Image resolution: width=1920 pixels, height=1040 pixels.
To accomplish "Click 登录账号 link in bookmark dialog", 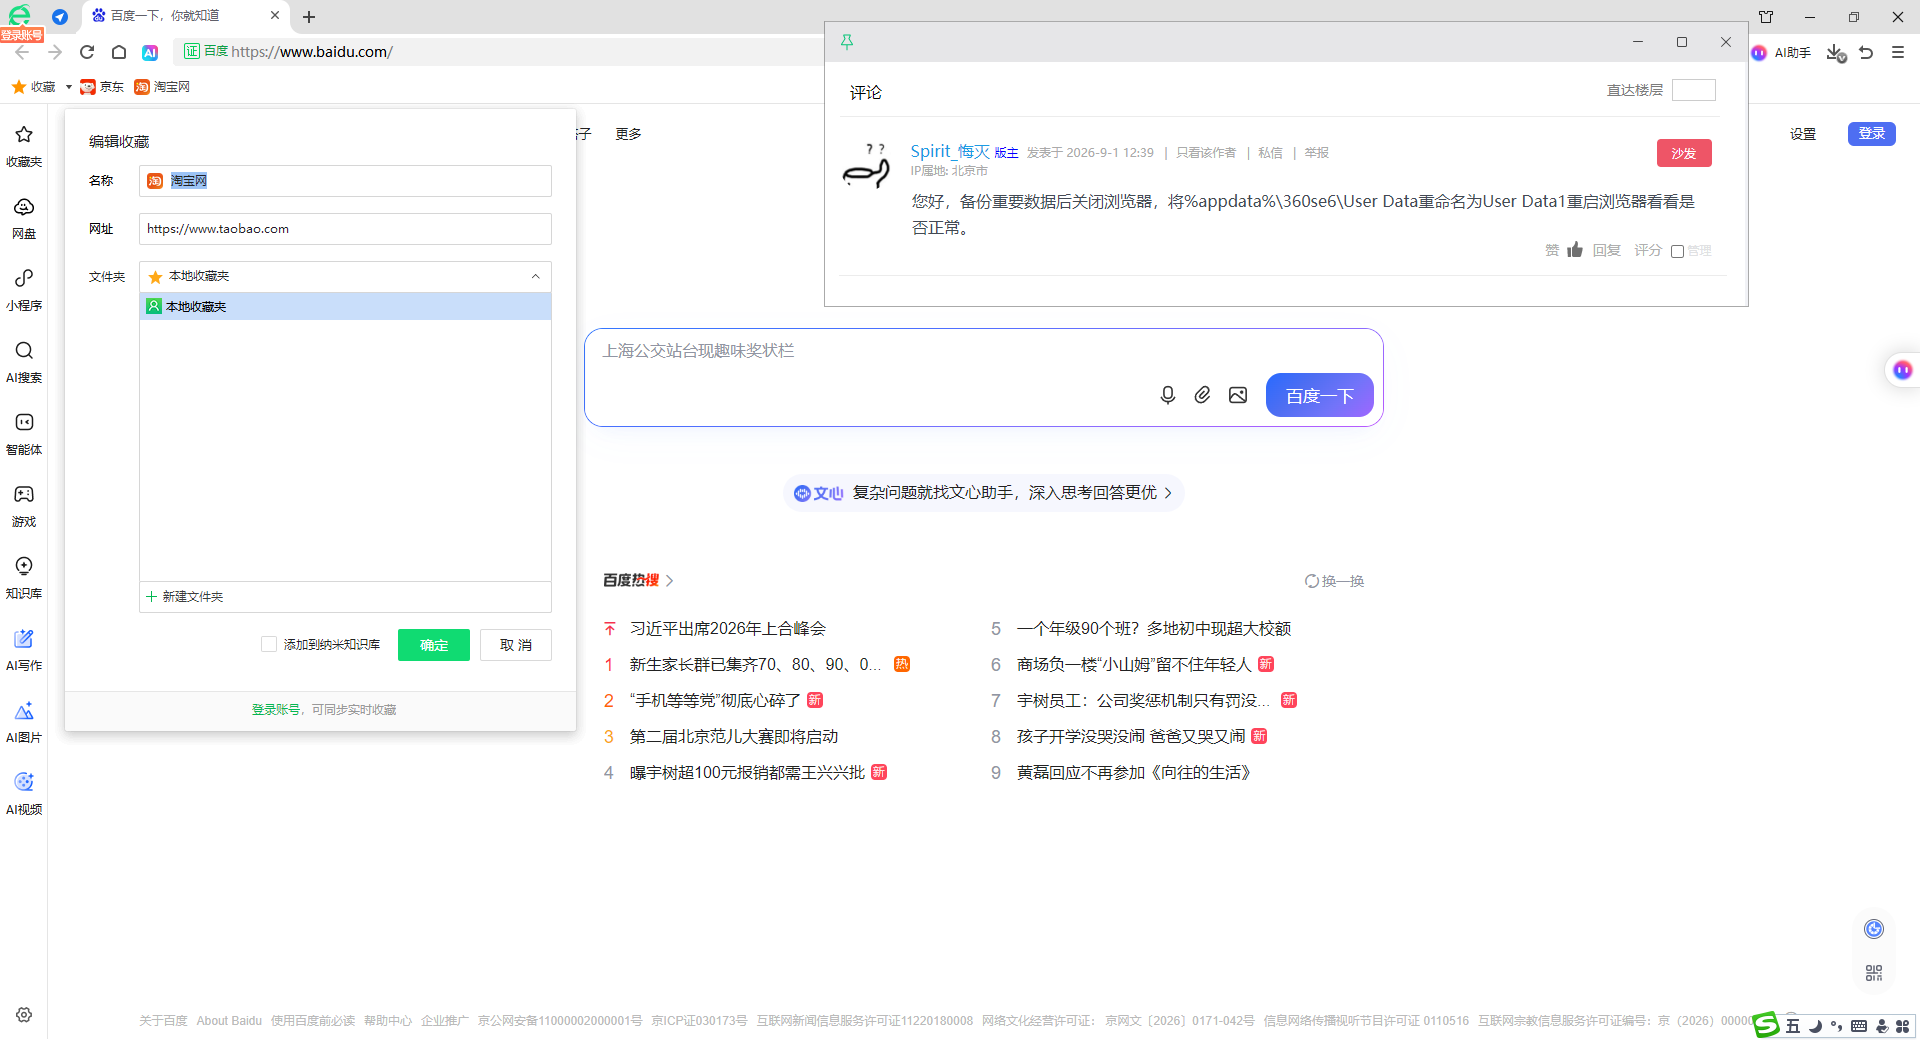I will pos(275,710).
